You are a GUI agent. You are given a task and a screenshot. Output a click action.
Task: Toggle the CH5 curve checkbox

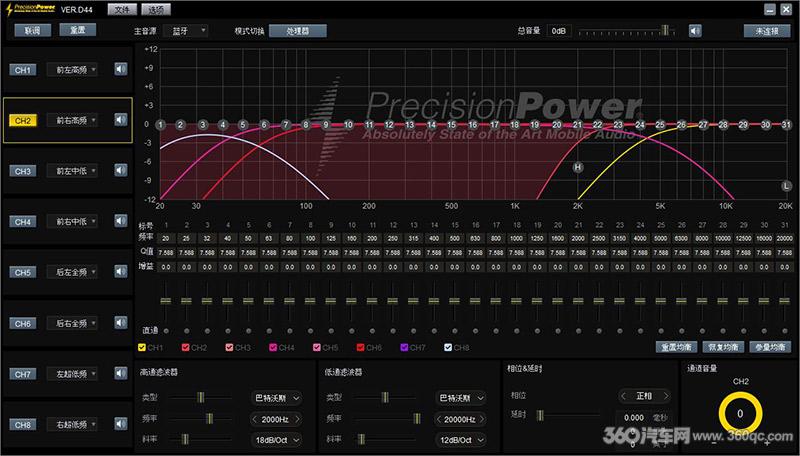(x=317, y=347)
